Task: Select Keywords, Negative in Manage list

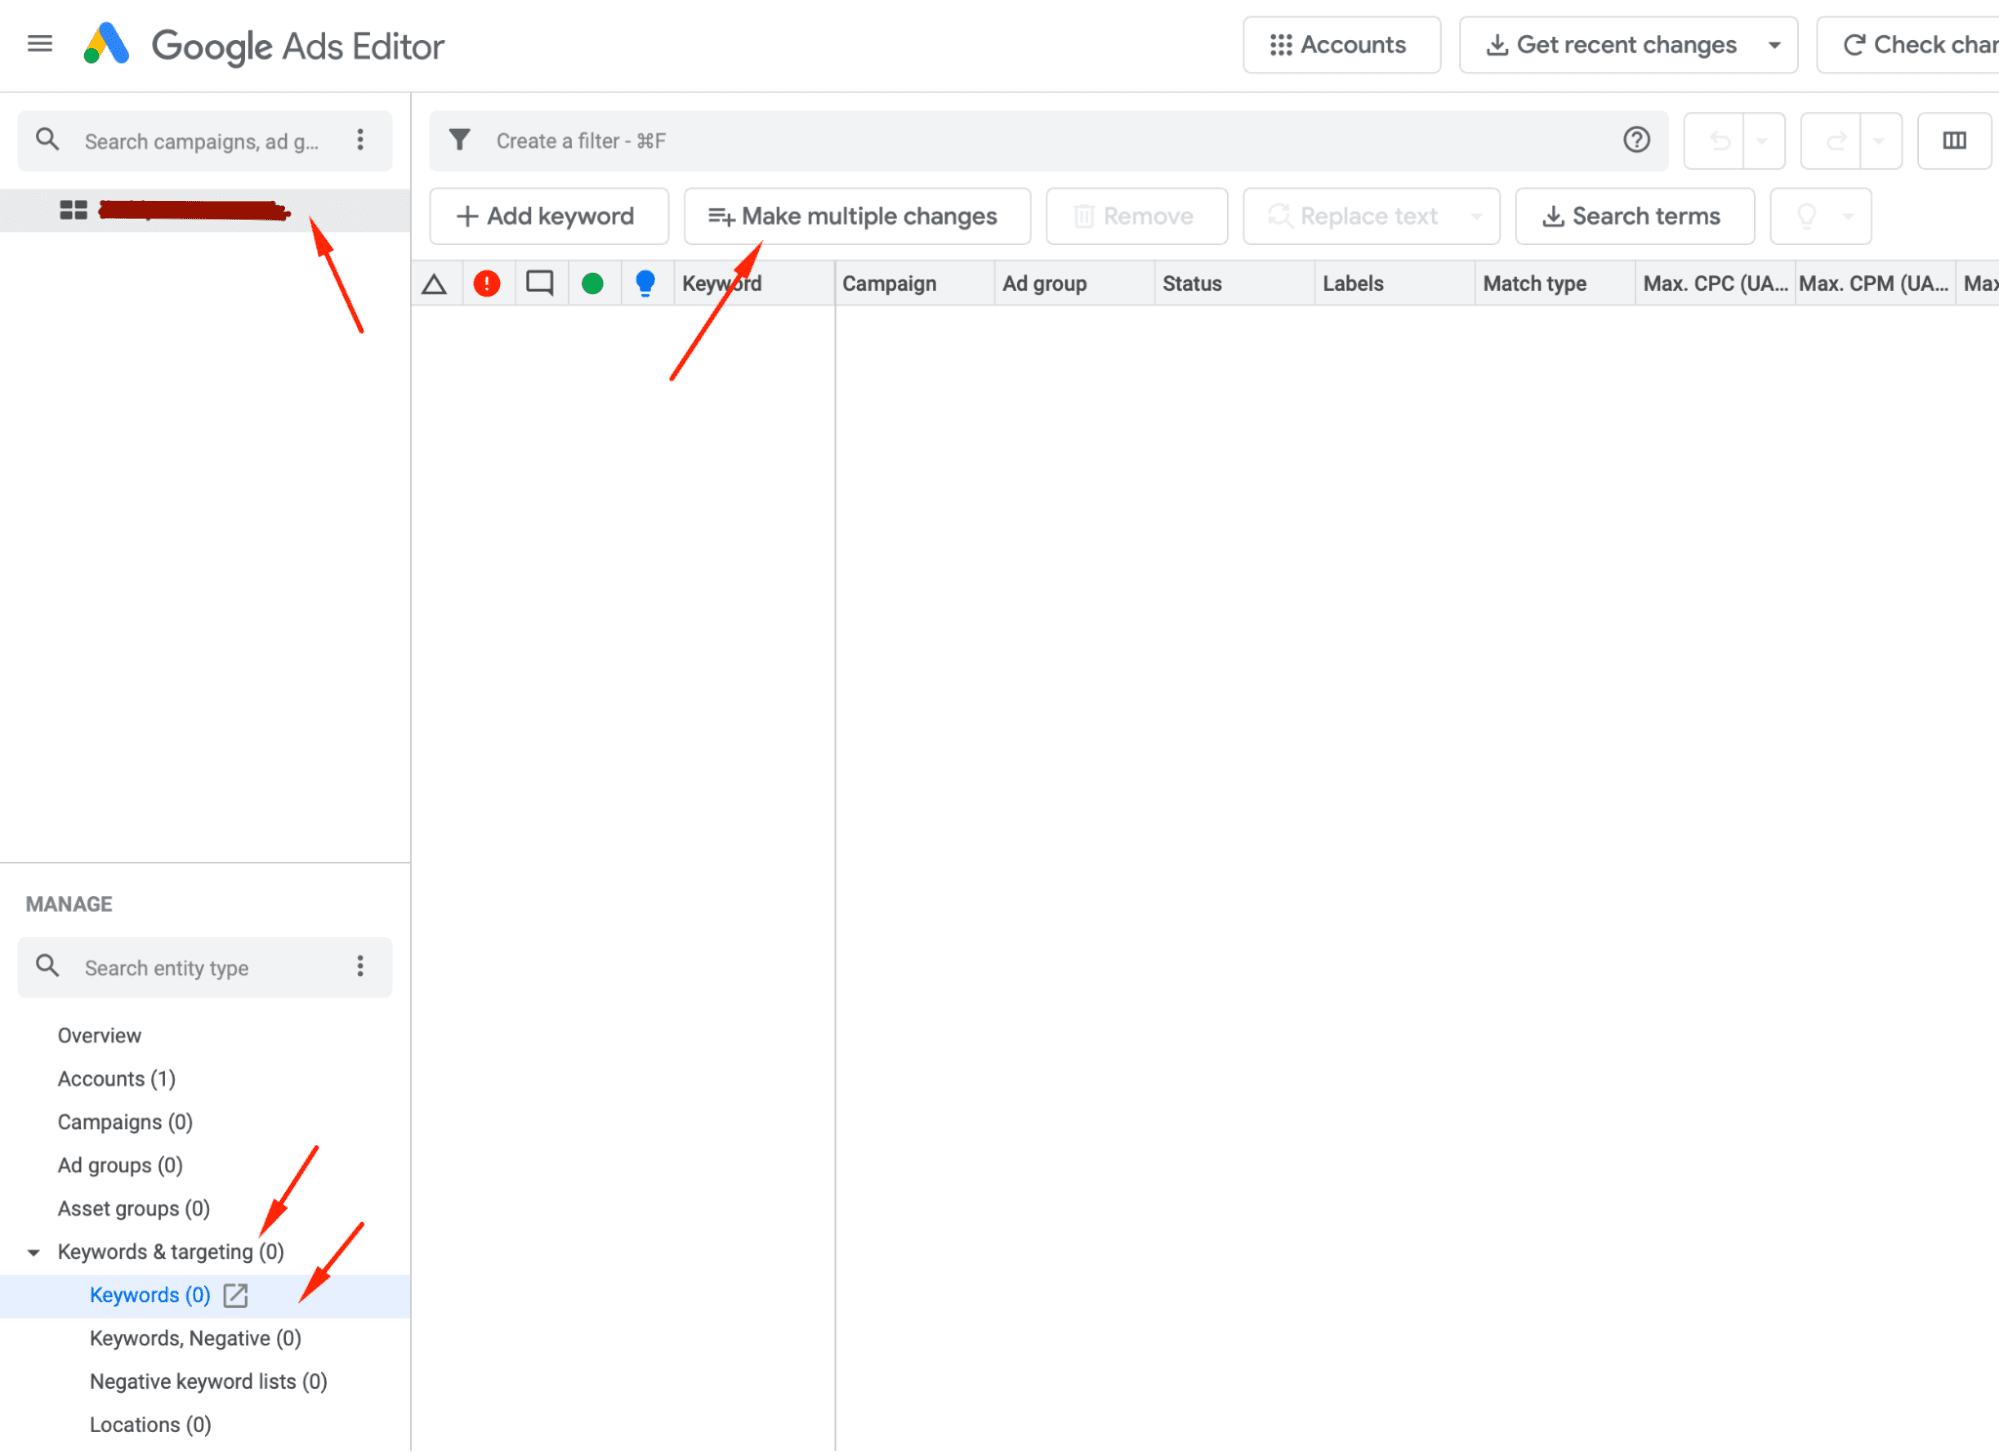Action: pyautogui.click(x=195, y=1338)
